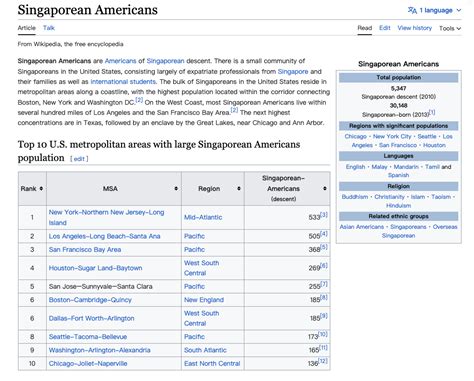Open the Singapore link in intro paragraph
Viewport: 474px width, 381px height.
point(293,71)
